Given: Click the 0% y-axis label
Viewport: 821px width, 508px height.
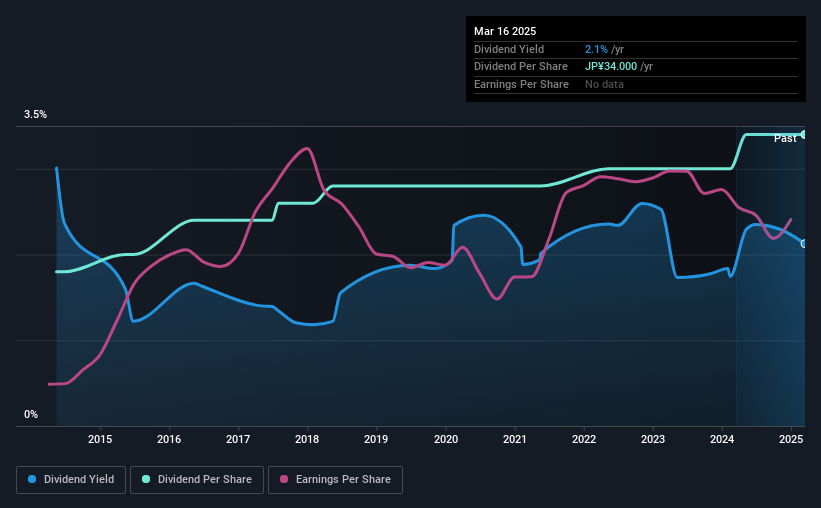Looking at the screenshot, I should coord(31,414).
